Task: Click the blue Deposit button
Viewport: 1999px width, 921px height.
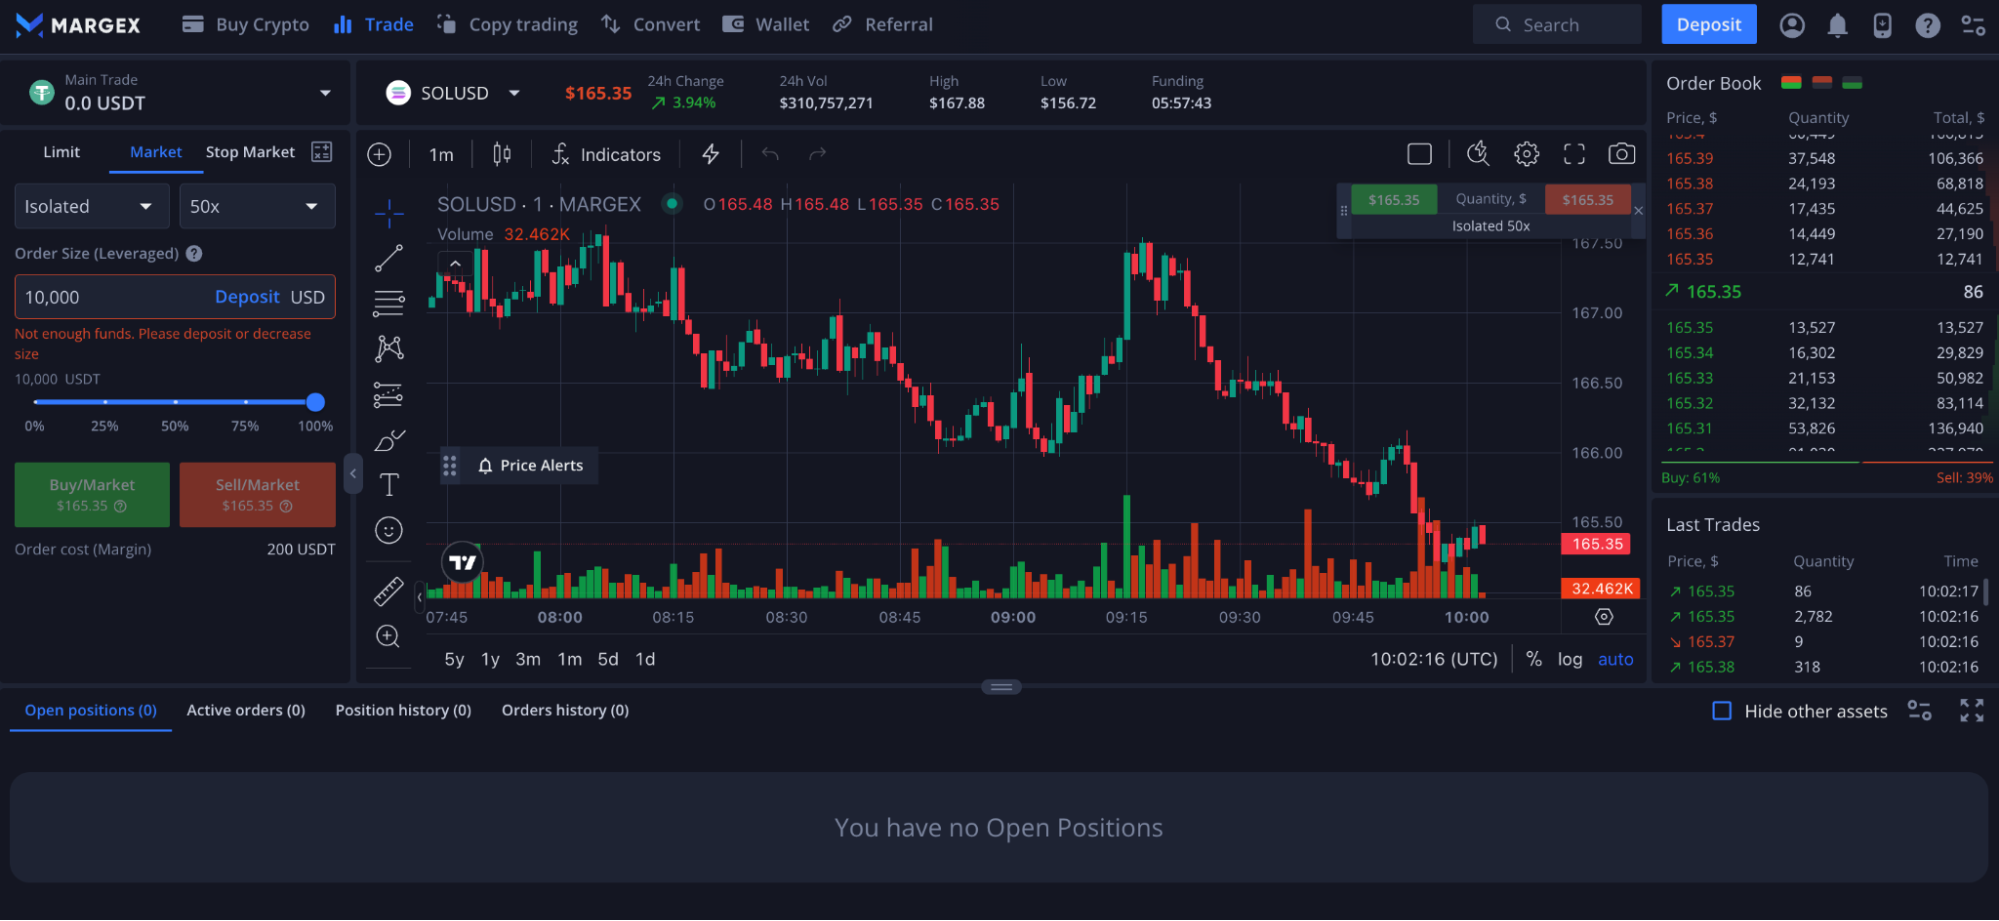Action: tap(1709, 25)
